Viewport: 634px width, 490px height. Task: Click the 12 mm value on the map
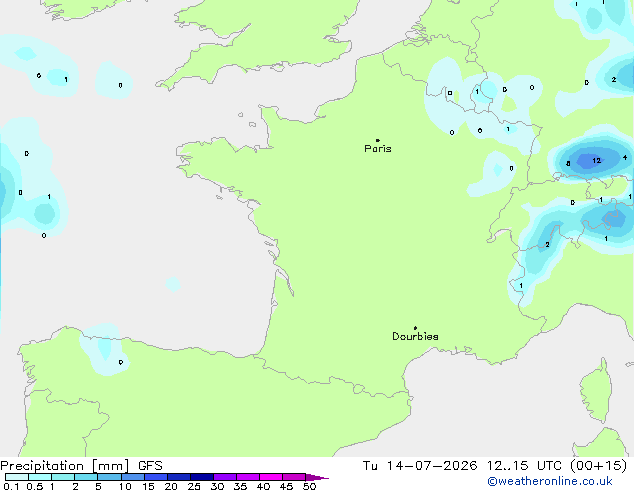point(596,161)
